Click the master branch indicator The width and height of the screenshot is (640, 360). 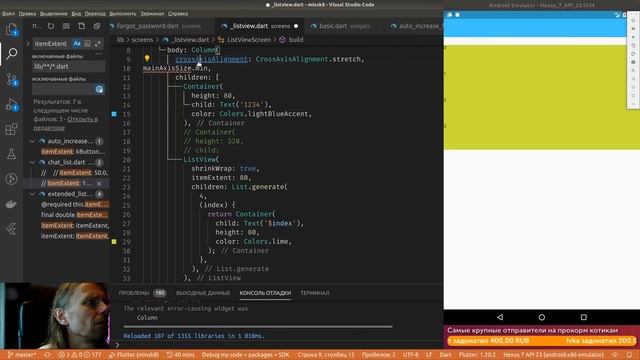coord(22,355)
